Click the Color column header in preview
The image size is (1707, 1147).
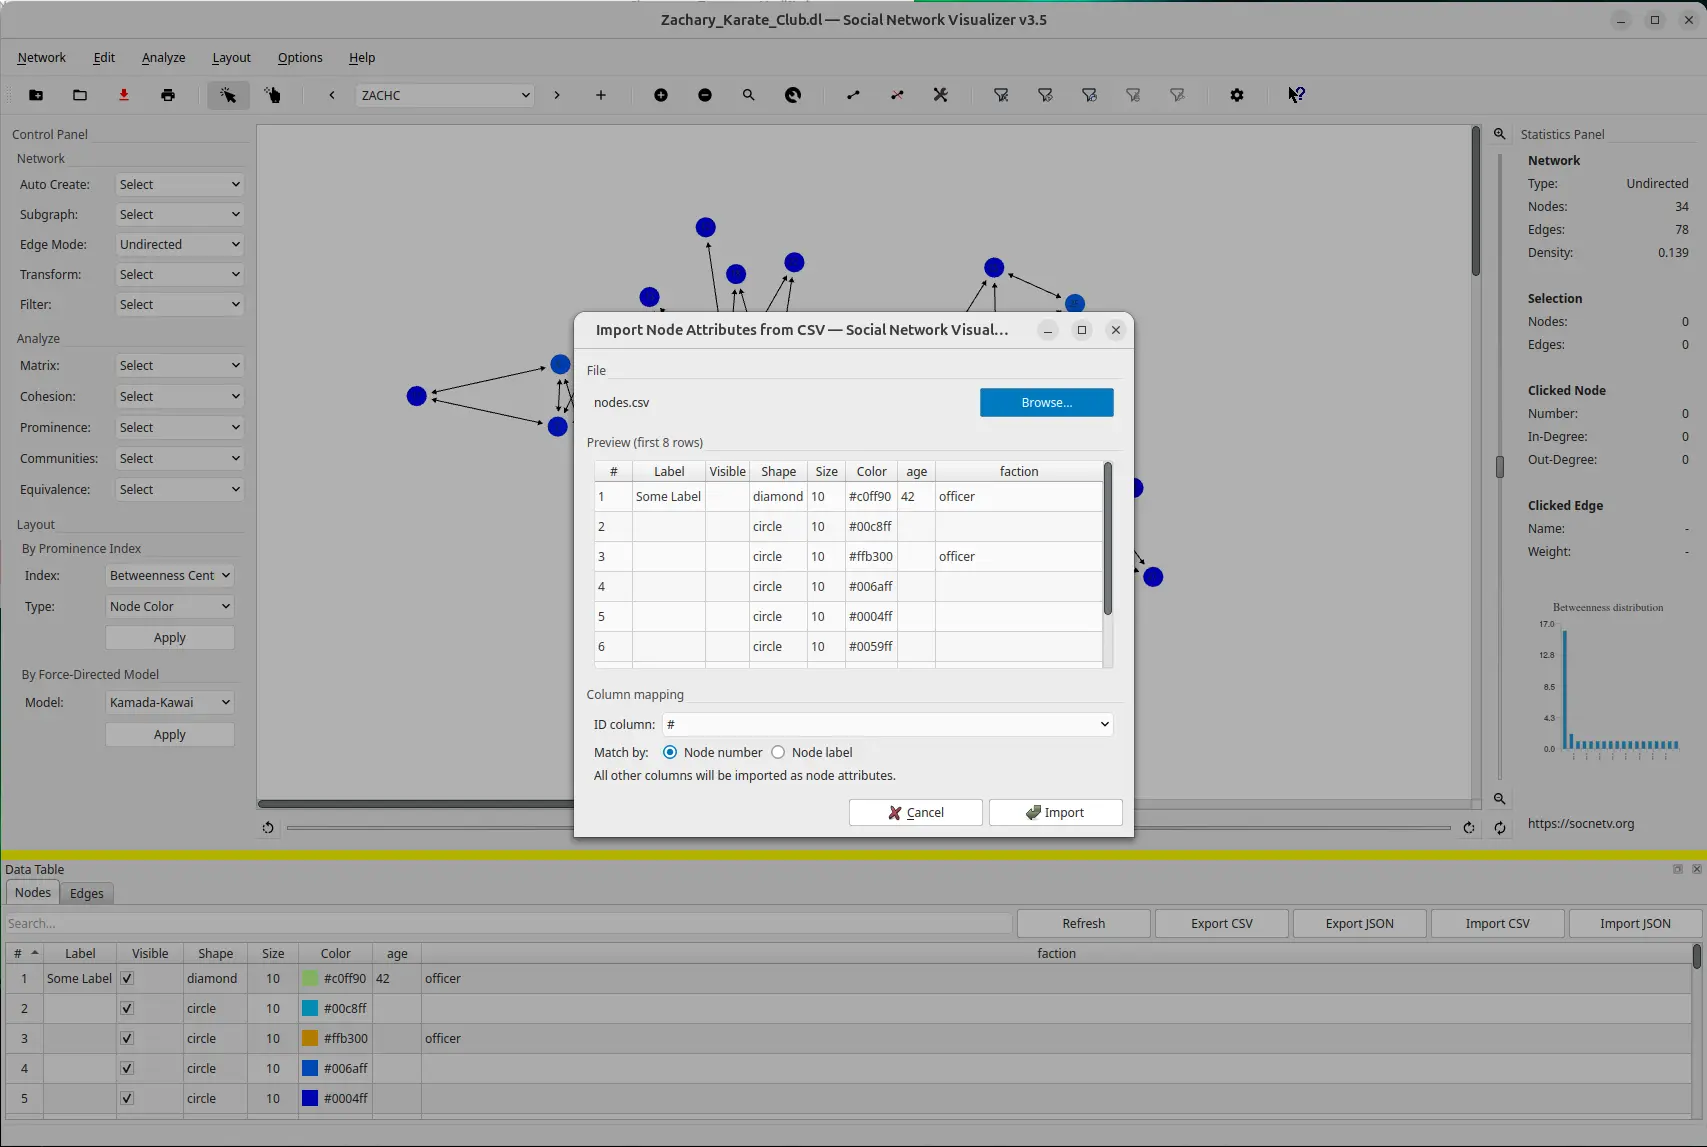[x=871, y=471]
